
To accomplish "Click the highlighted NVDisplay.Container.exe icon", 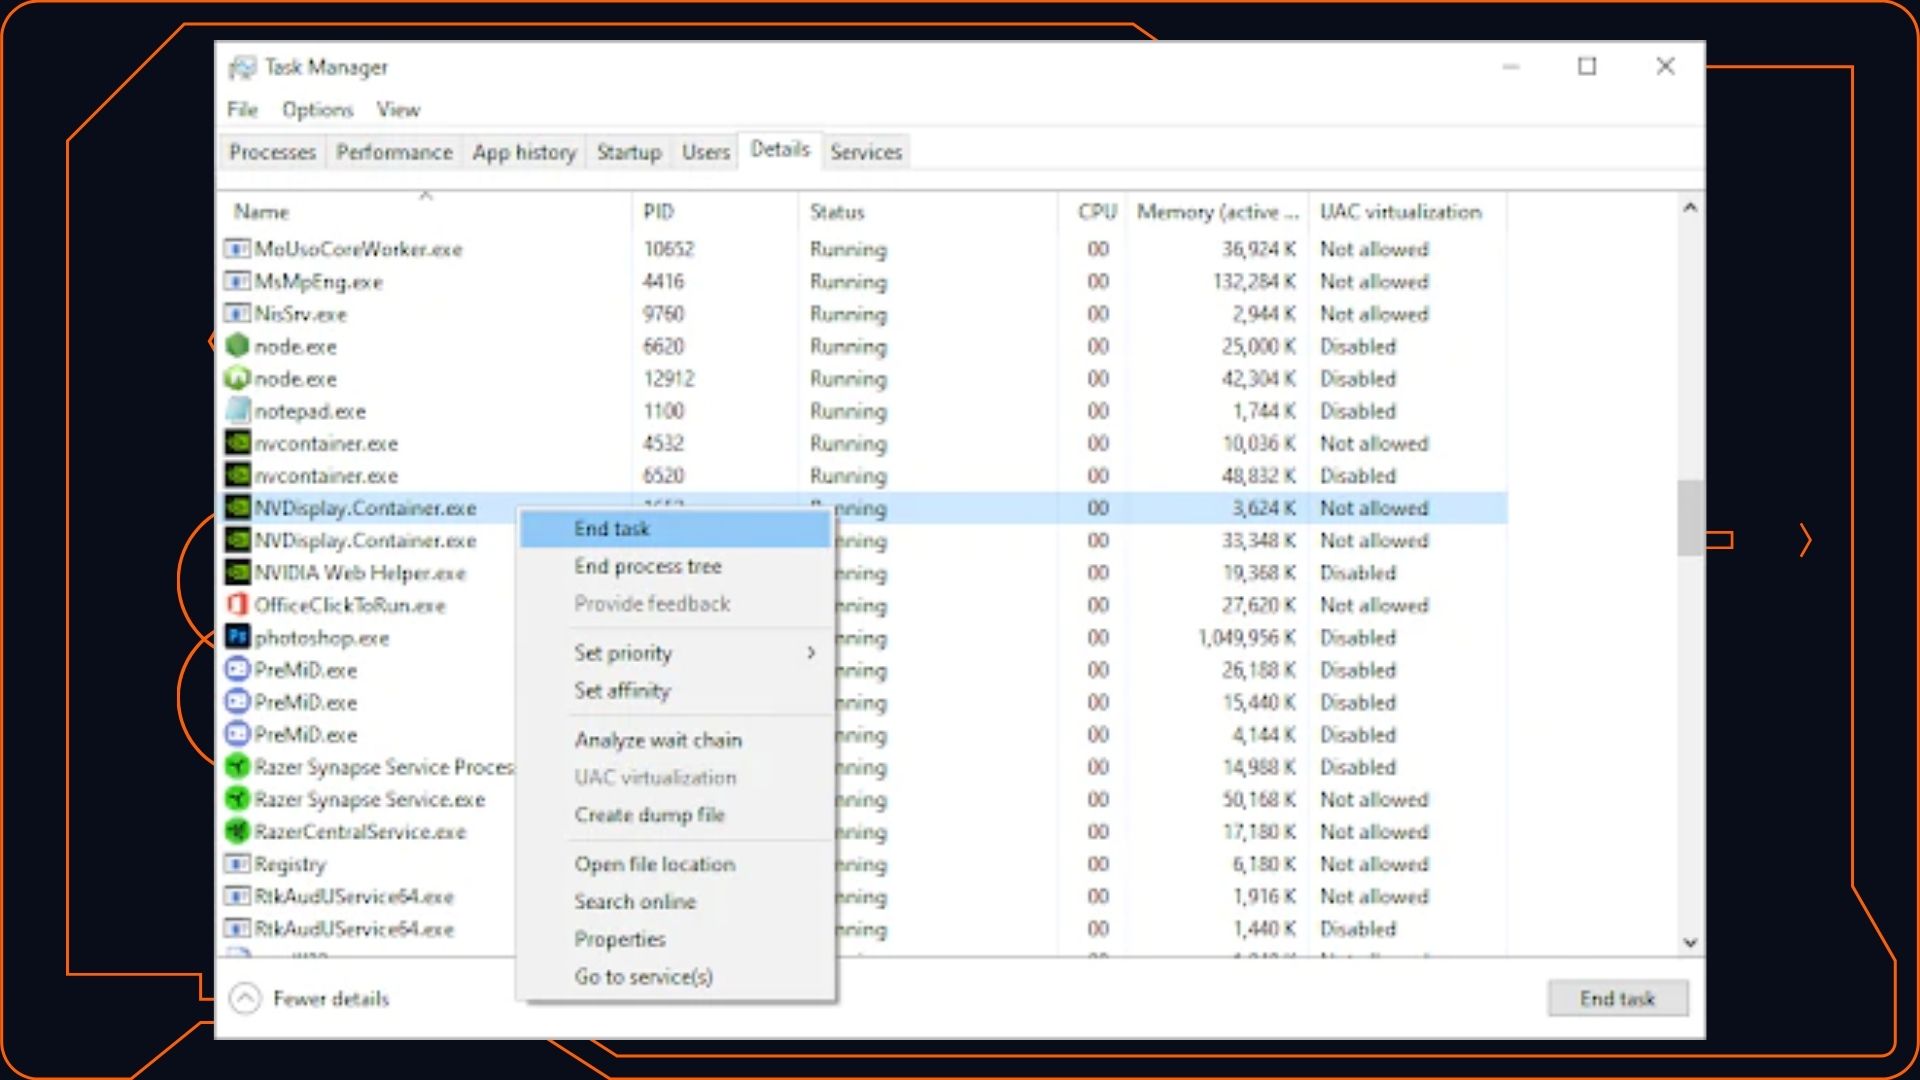I will [x=237, y=507].
